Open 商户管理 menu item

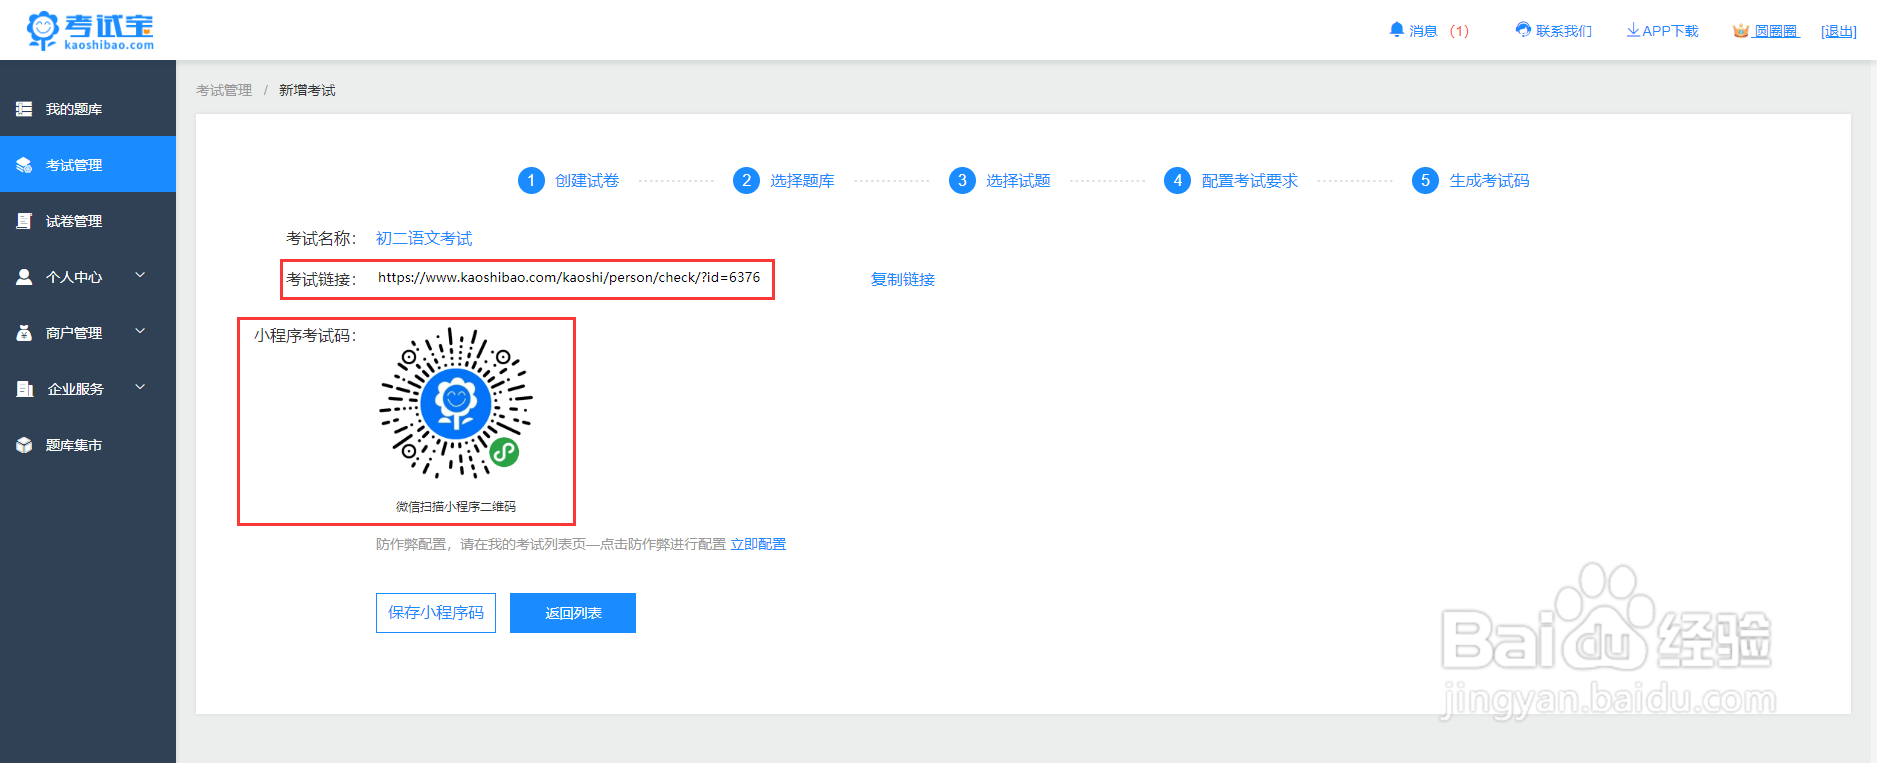88,333
